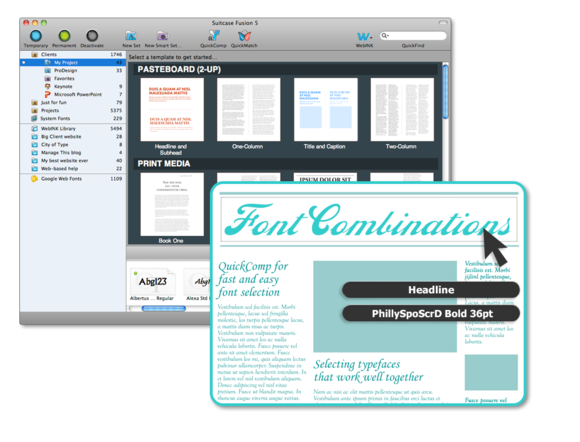This screenshot has height=442, width=580.
Task: Select the Microsoft PowerPoint set
Action: 73,94
